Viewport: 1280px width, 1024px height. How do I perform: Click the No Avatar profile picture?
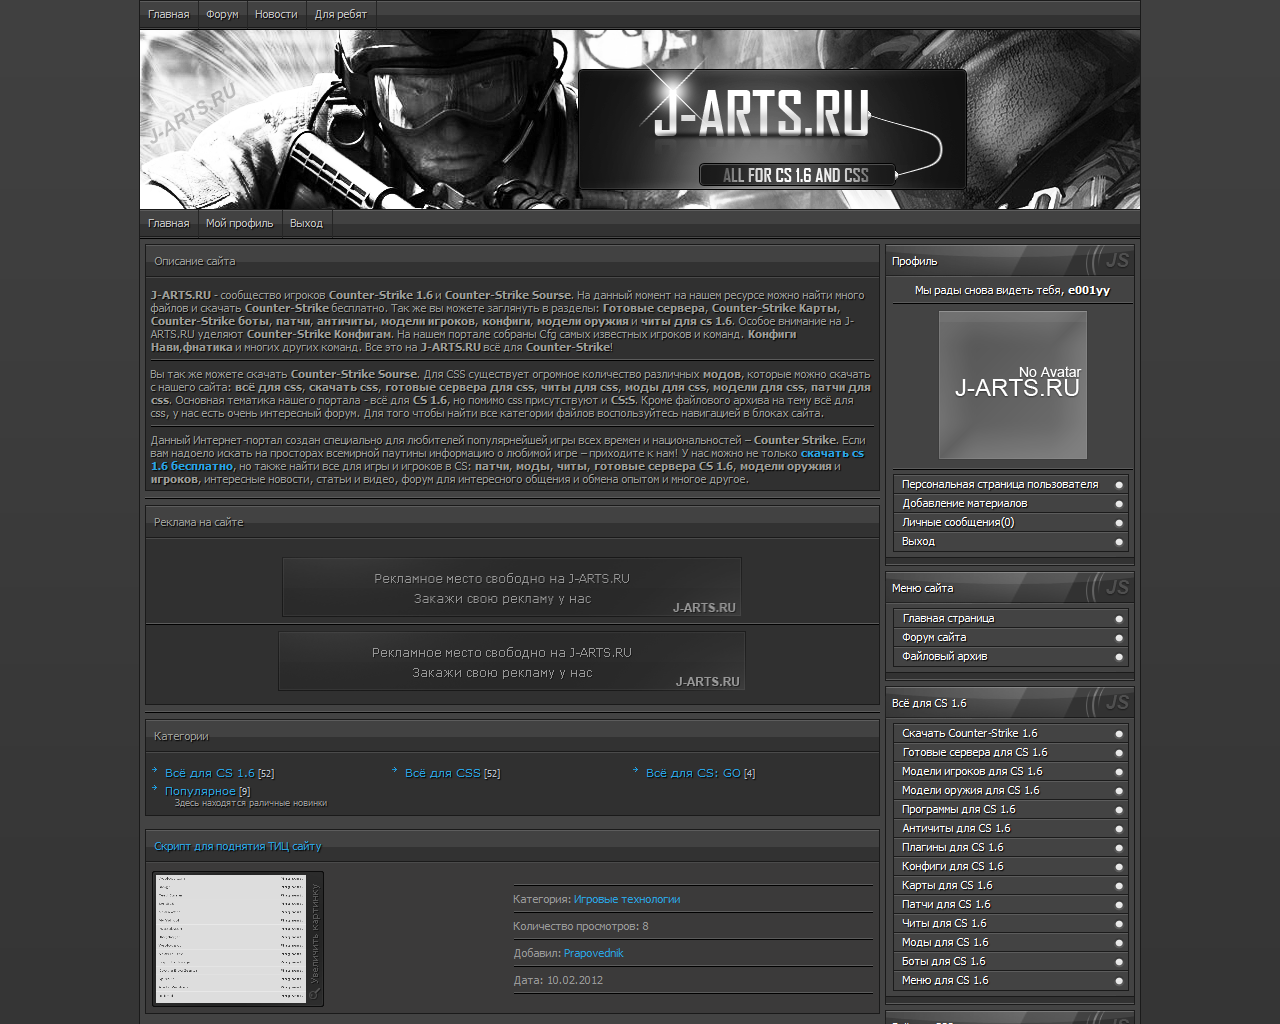click(1012, 385)
